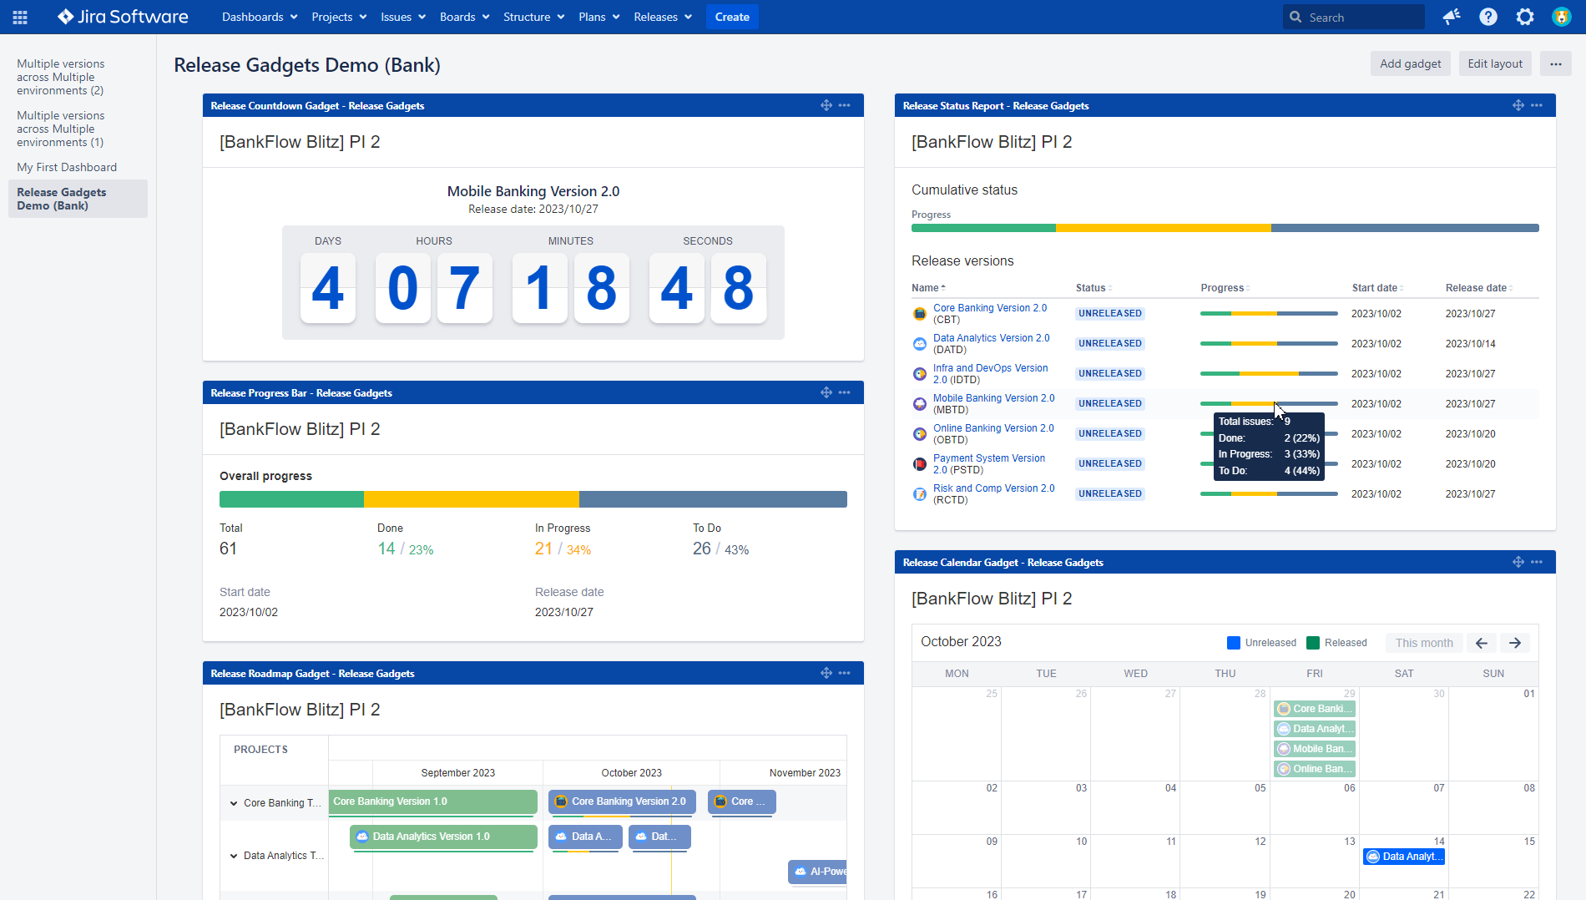Image resolution: width=1586 pixels, height=900 pixels.
Task: Sort release versions by Name column
Action: click(x=928, y=288)
